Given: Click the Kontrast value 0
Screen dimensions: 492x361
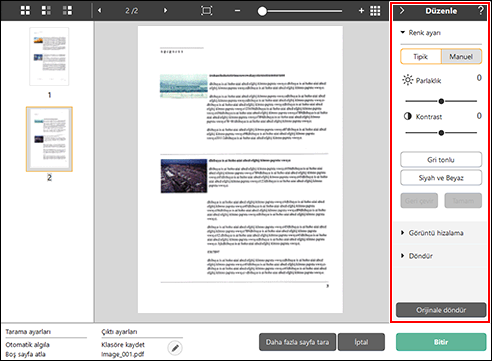Looking at the screenshot, I should tap(479, 116).
